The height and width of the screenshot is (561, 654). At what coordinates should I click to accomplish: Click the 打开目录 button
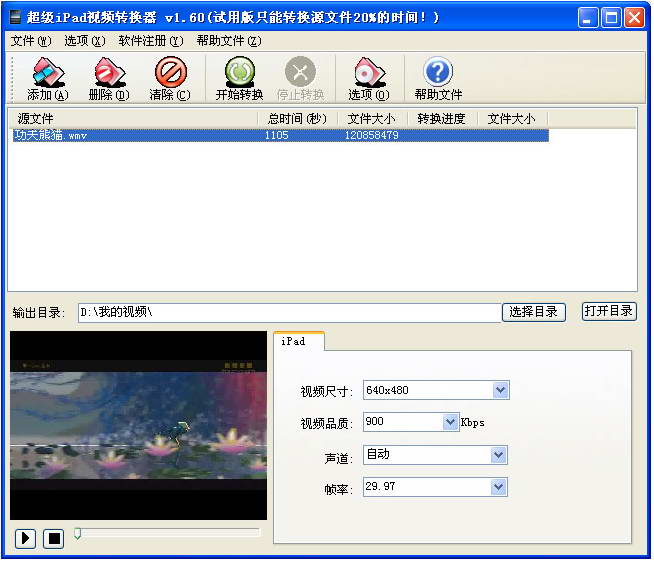point(609,311)
